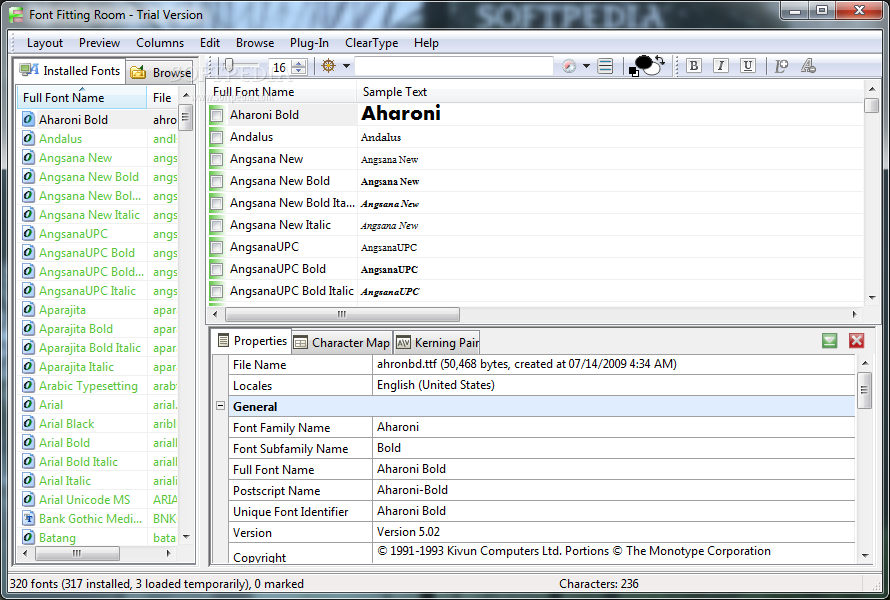This screenshot has height=600, width=890.
Task: Click the horizontal lines list icon
Action: 606,66
